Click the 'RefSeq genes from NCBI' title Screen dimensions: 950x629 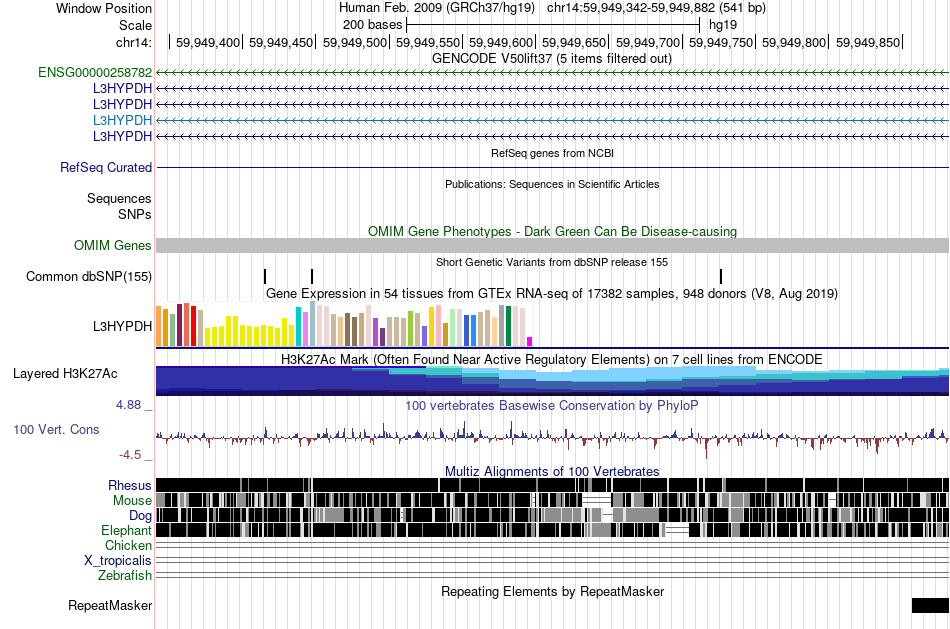(x=552, y=153)
